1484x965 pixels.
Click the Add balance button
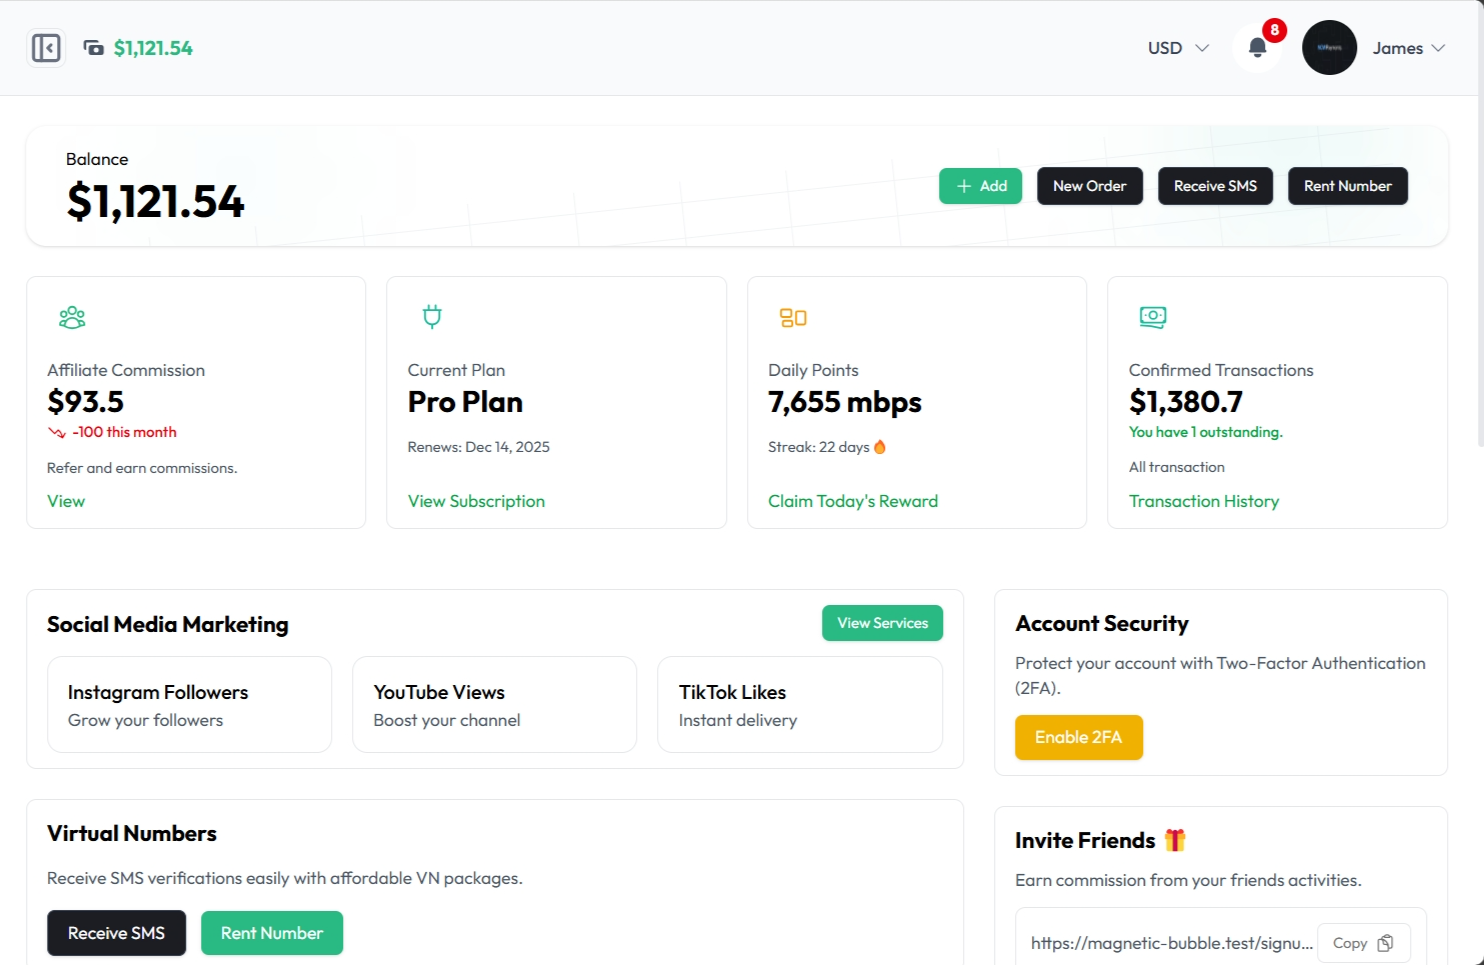click(x=980, y=186)
